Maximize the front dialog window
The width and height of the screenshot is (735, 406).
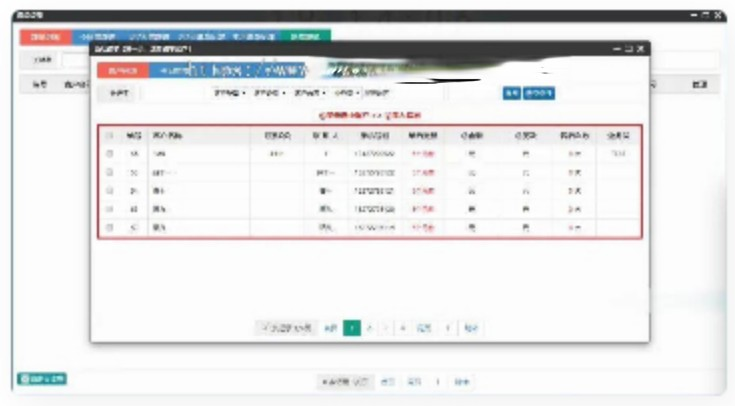coord(629,49)
